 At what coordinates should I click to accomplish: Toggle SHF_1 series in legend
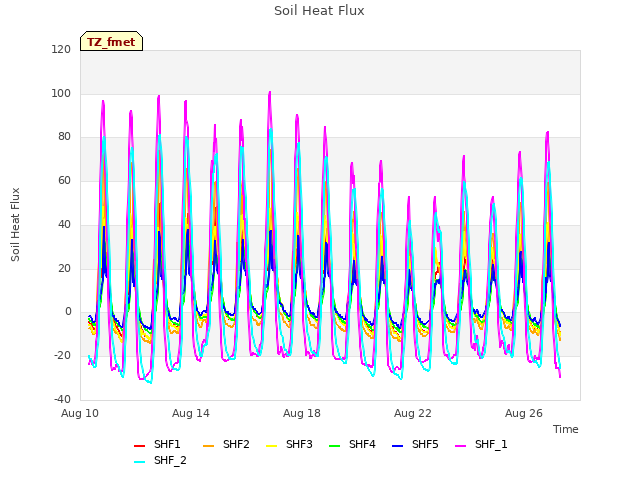click(481, 444)
